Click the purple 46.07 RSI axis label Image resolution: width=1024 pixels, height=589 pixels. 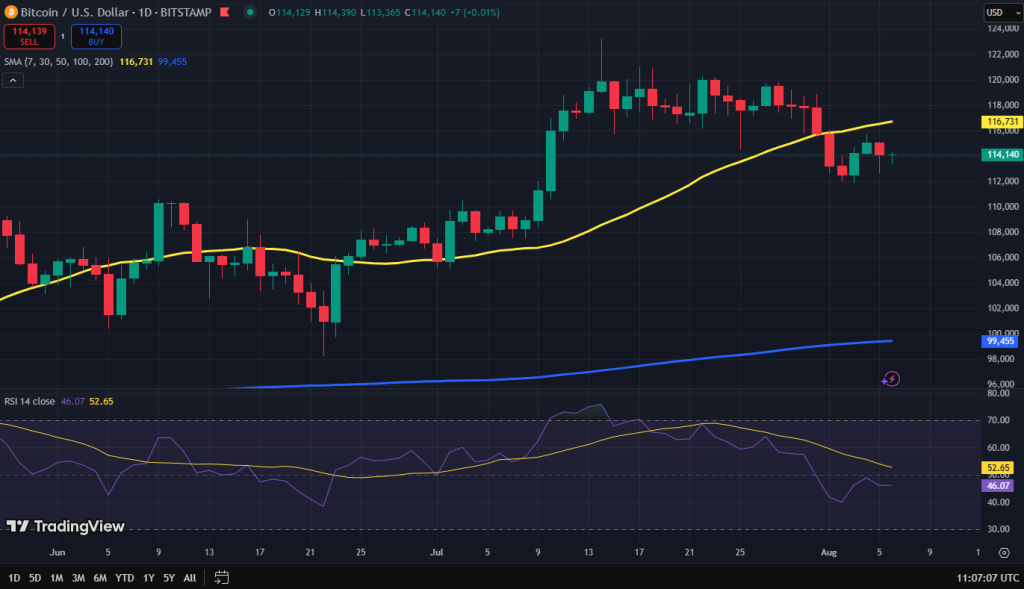pyautogui.click(x=997, y=486)
